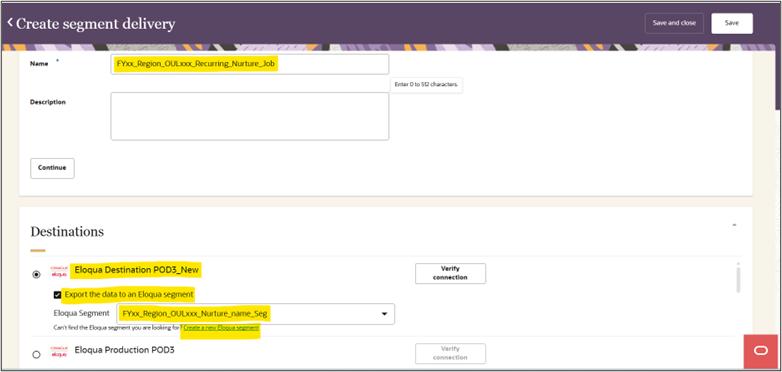Click the Save and close button

(x=674, y=23)
